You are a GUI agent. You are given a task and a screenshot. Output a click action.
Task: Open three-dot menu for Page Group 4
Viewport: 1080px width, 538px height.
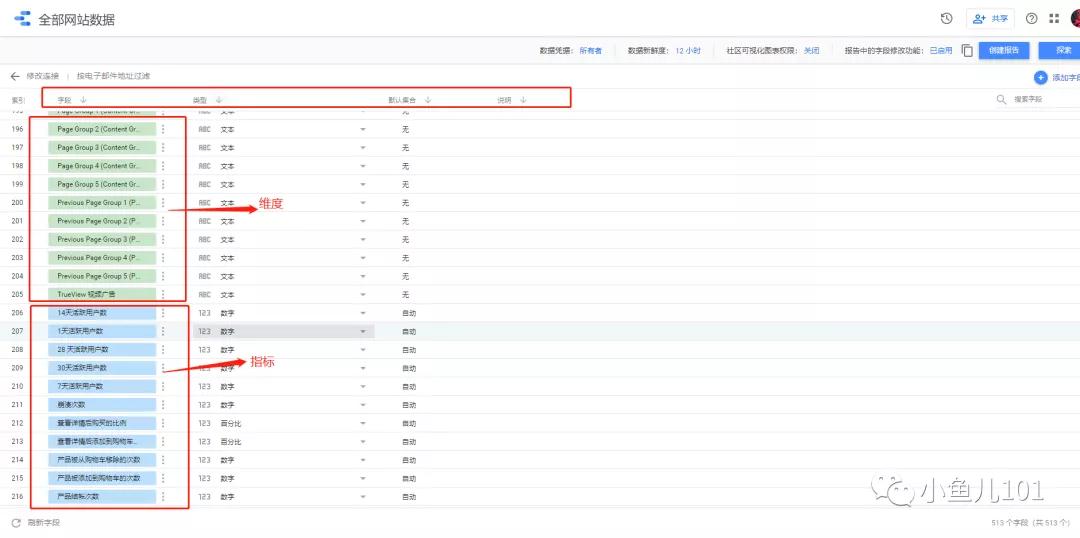click(163, 166)
